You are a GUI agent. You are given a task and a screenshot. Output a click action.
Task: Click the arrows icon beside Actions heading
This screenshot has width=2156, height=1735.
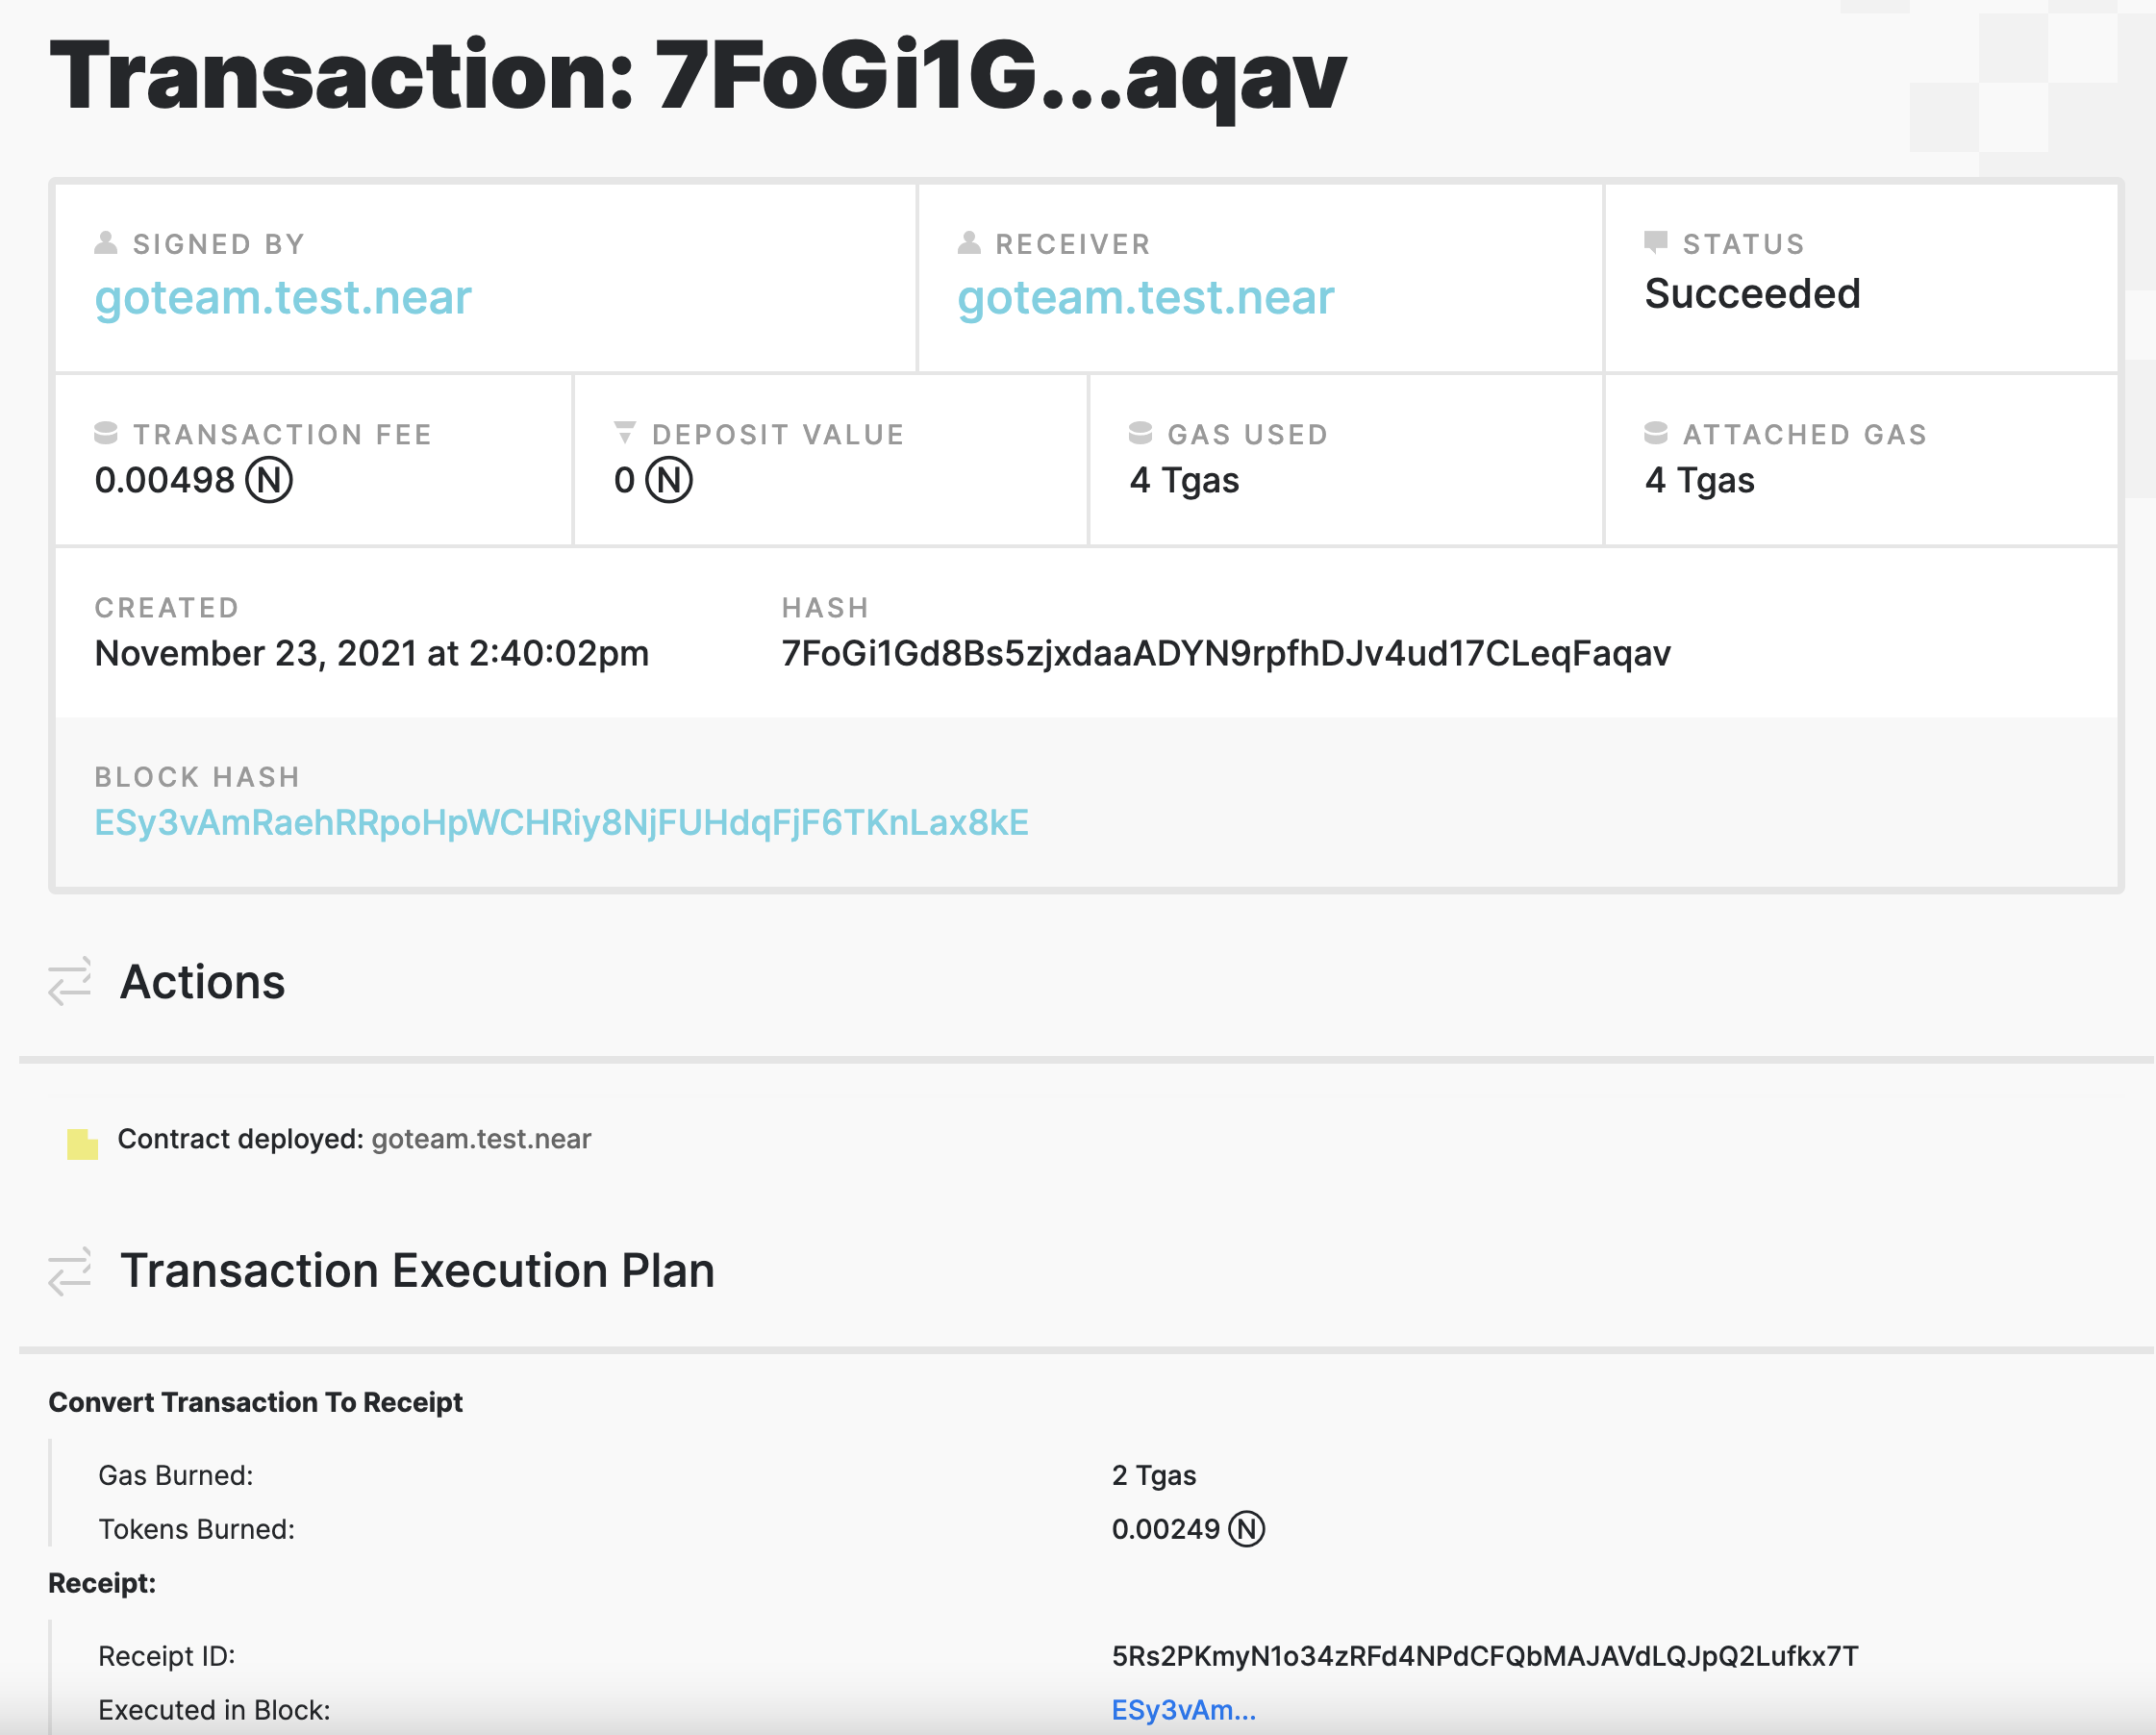(70, 981)
